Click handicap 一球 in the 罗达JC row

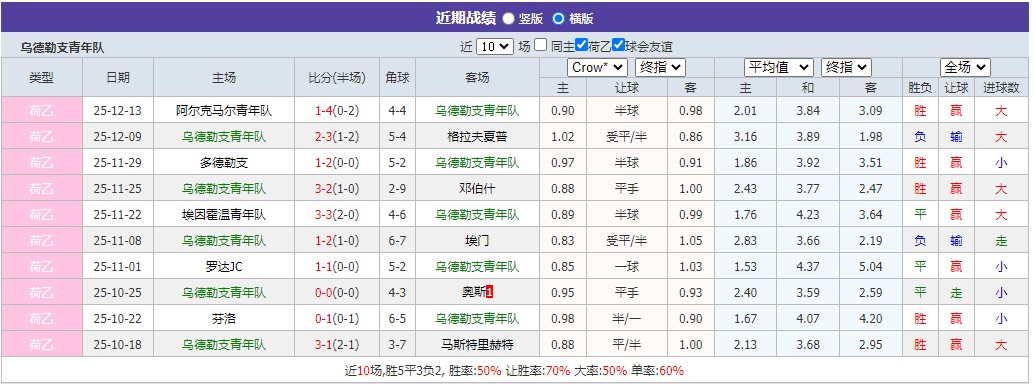click(x=626, y=267)
